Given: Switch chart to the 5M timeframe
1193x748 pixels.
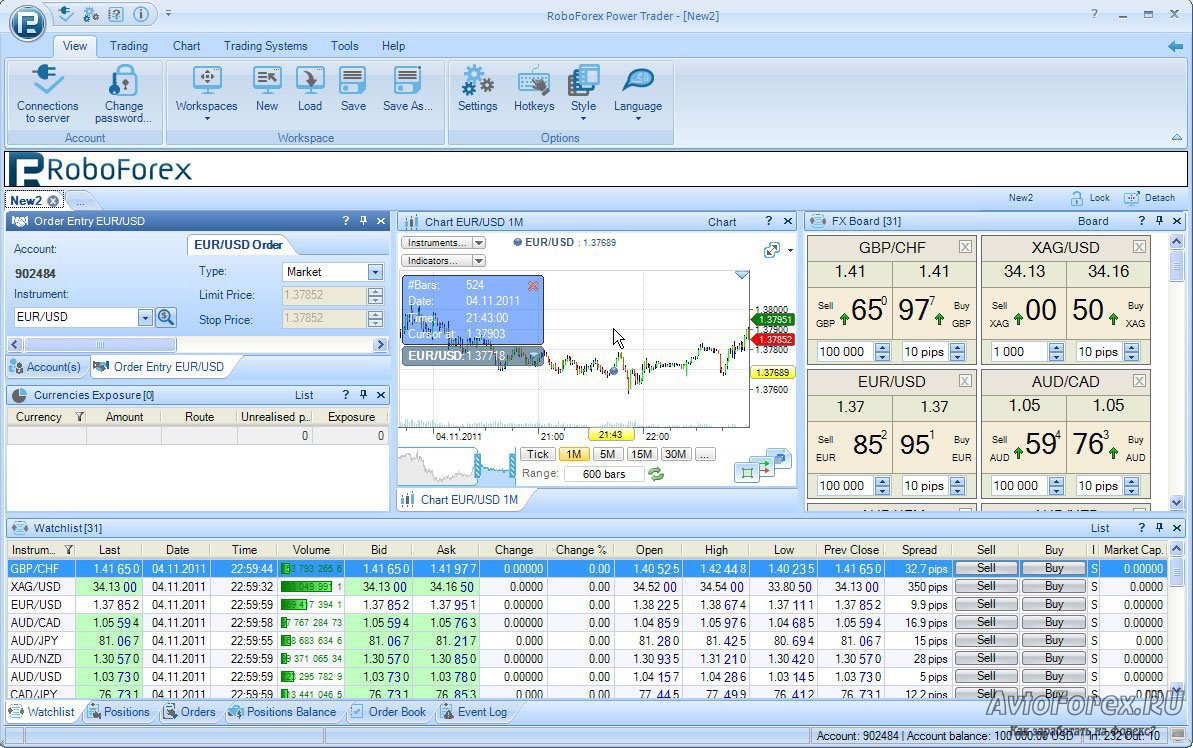Looking at the screenshot, I should point(607,454).
